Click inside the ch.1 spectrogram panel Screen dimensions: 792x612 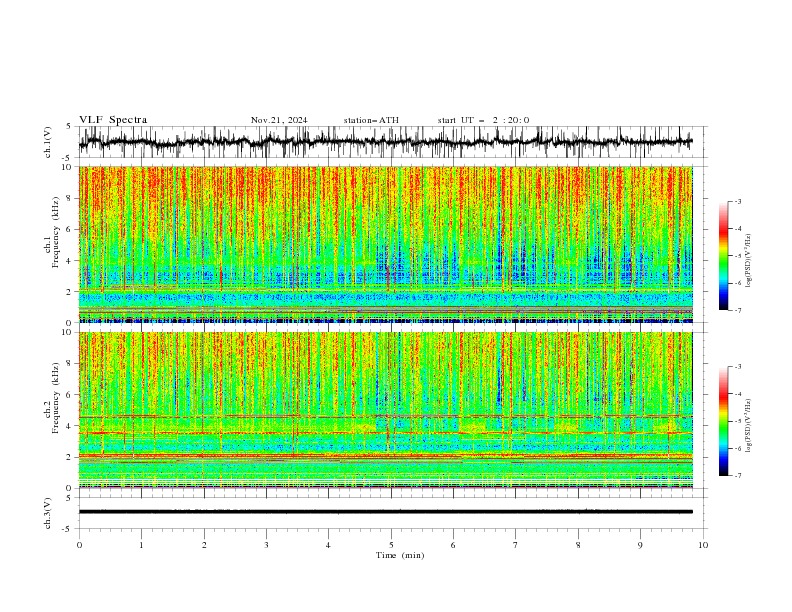click(x=385, y=244)
